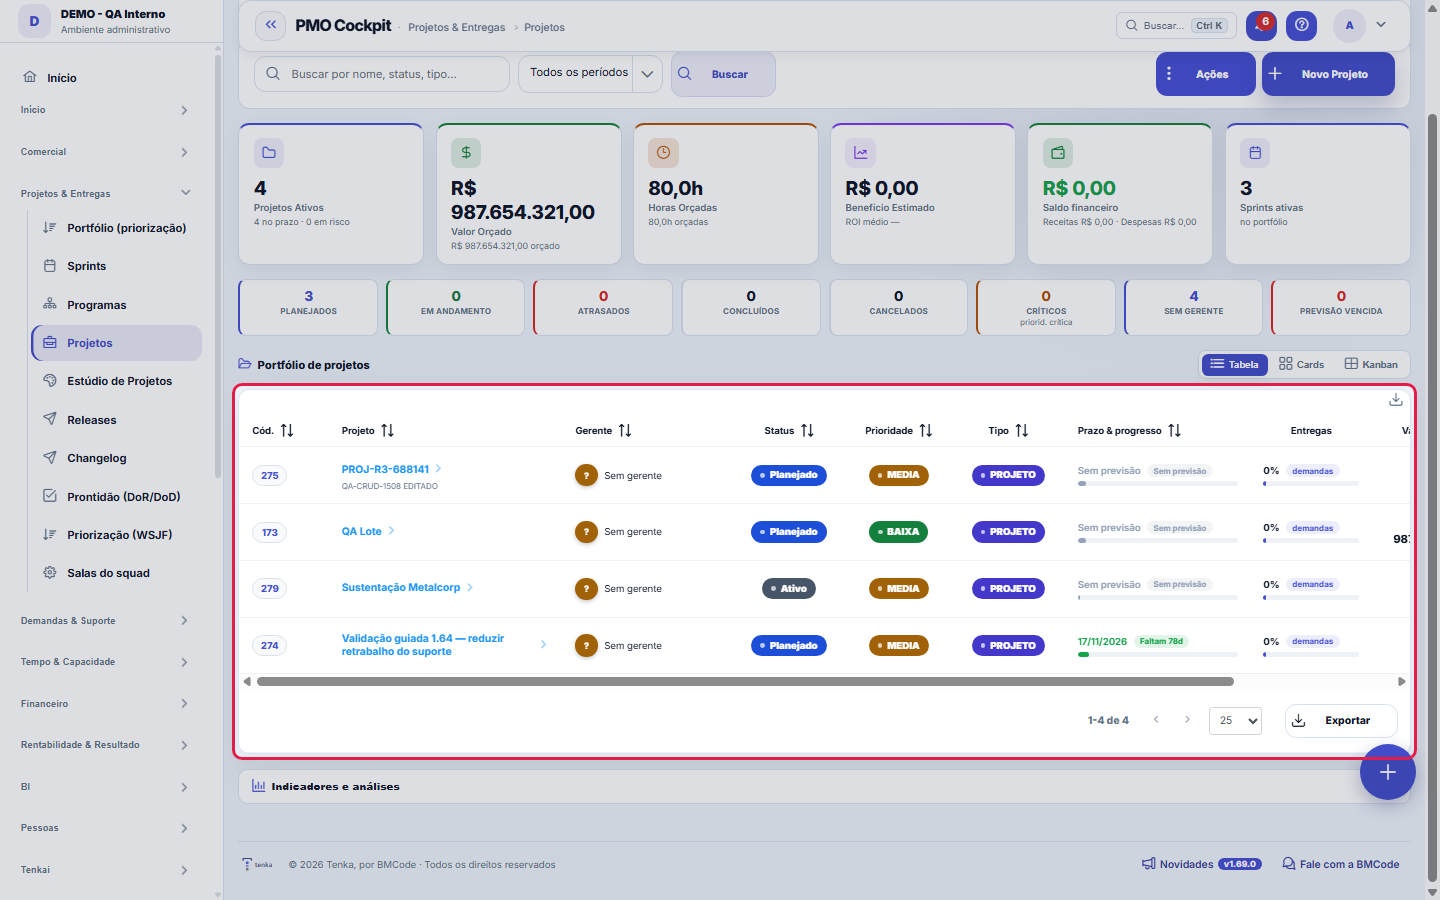Viewport: 1440px width, 900px height.
Task: Filter by Sem Gerente card
Action: pos(1193,307)
